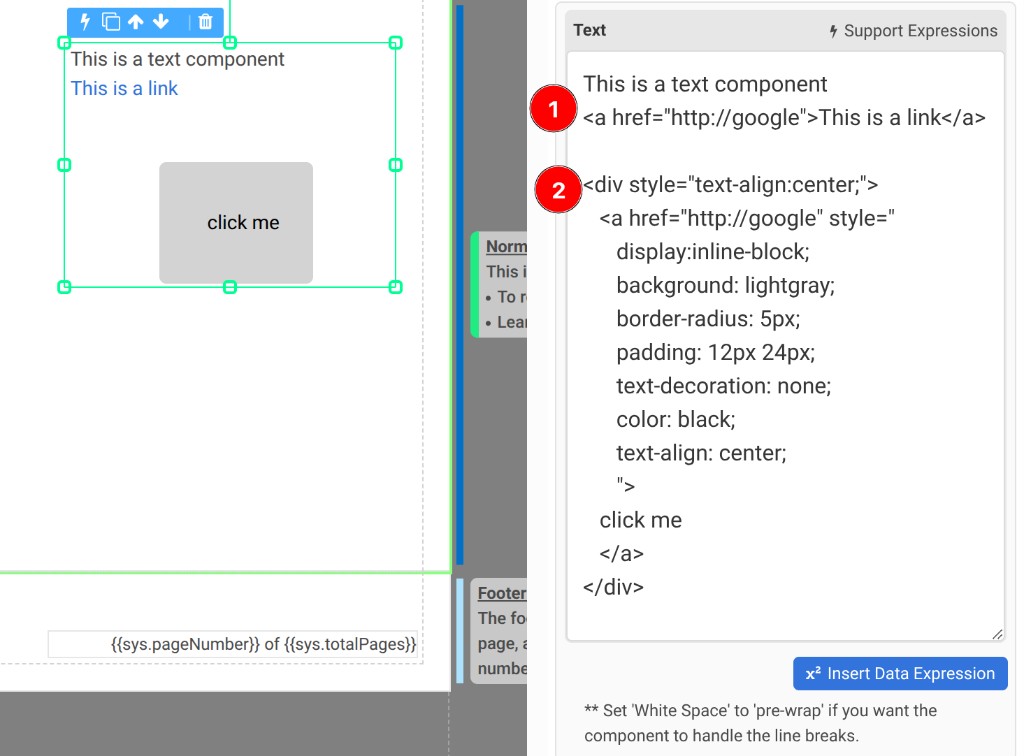Click the bottom-right corner resize handle

pos(395,287)
